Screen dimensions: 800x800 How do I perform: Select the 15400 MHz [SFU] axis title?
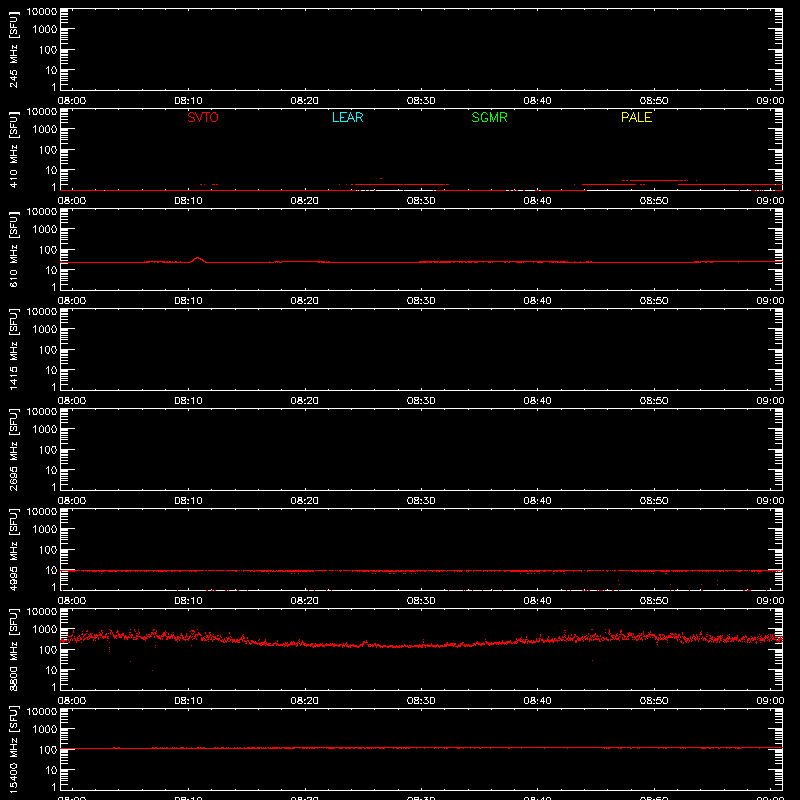[13, 749]
